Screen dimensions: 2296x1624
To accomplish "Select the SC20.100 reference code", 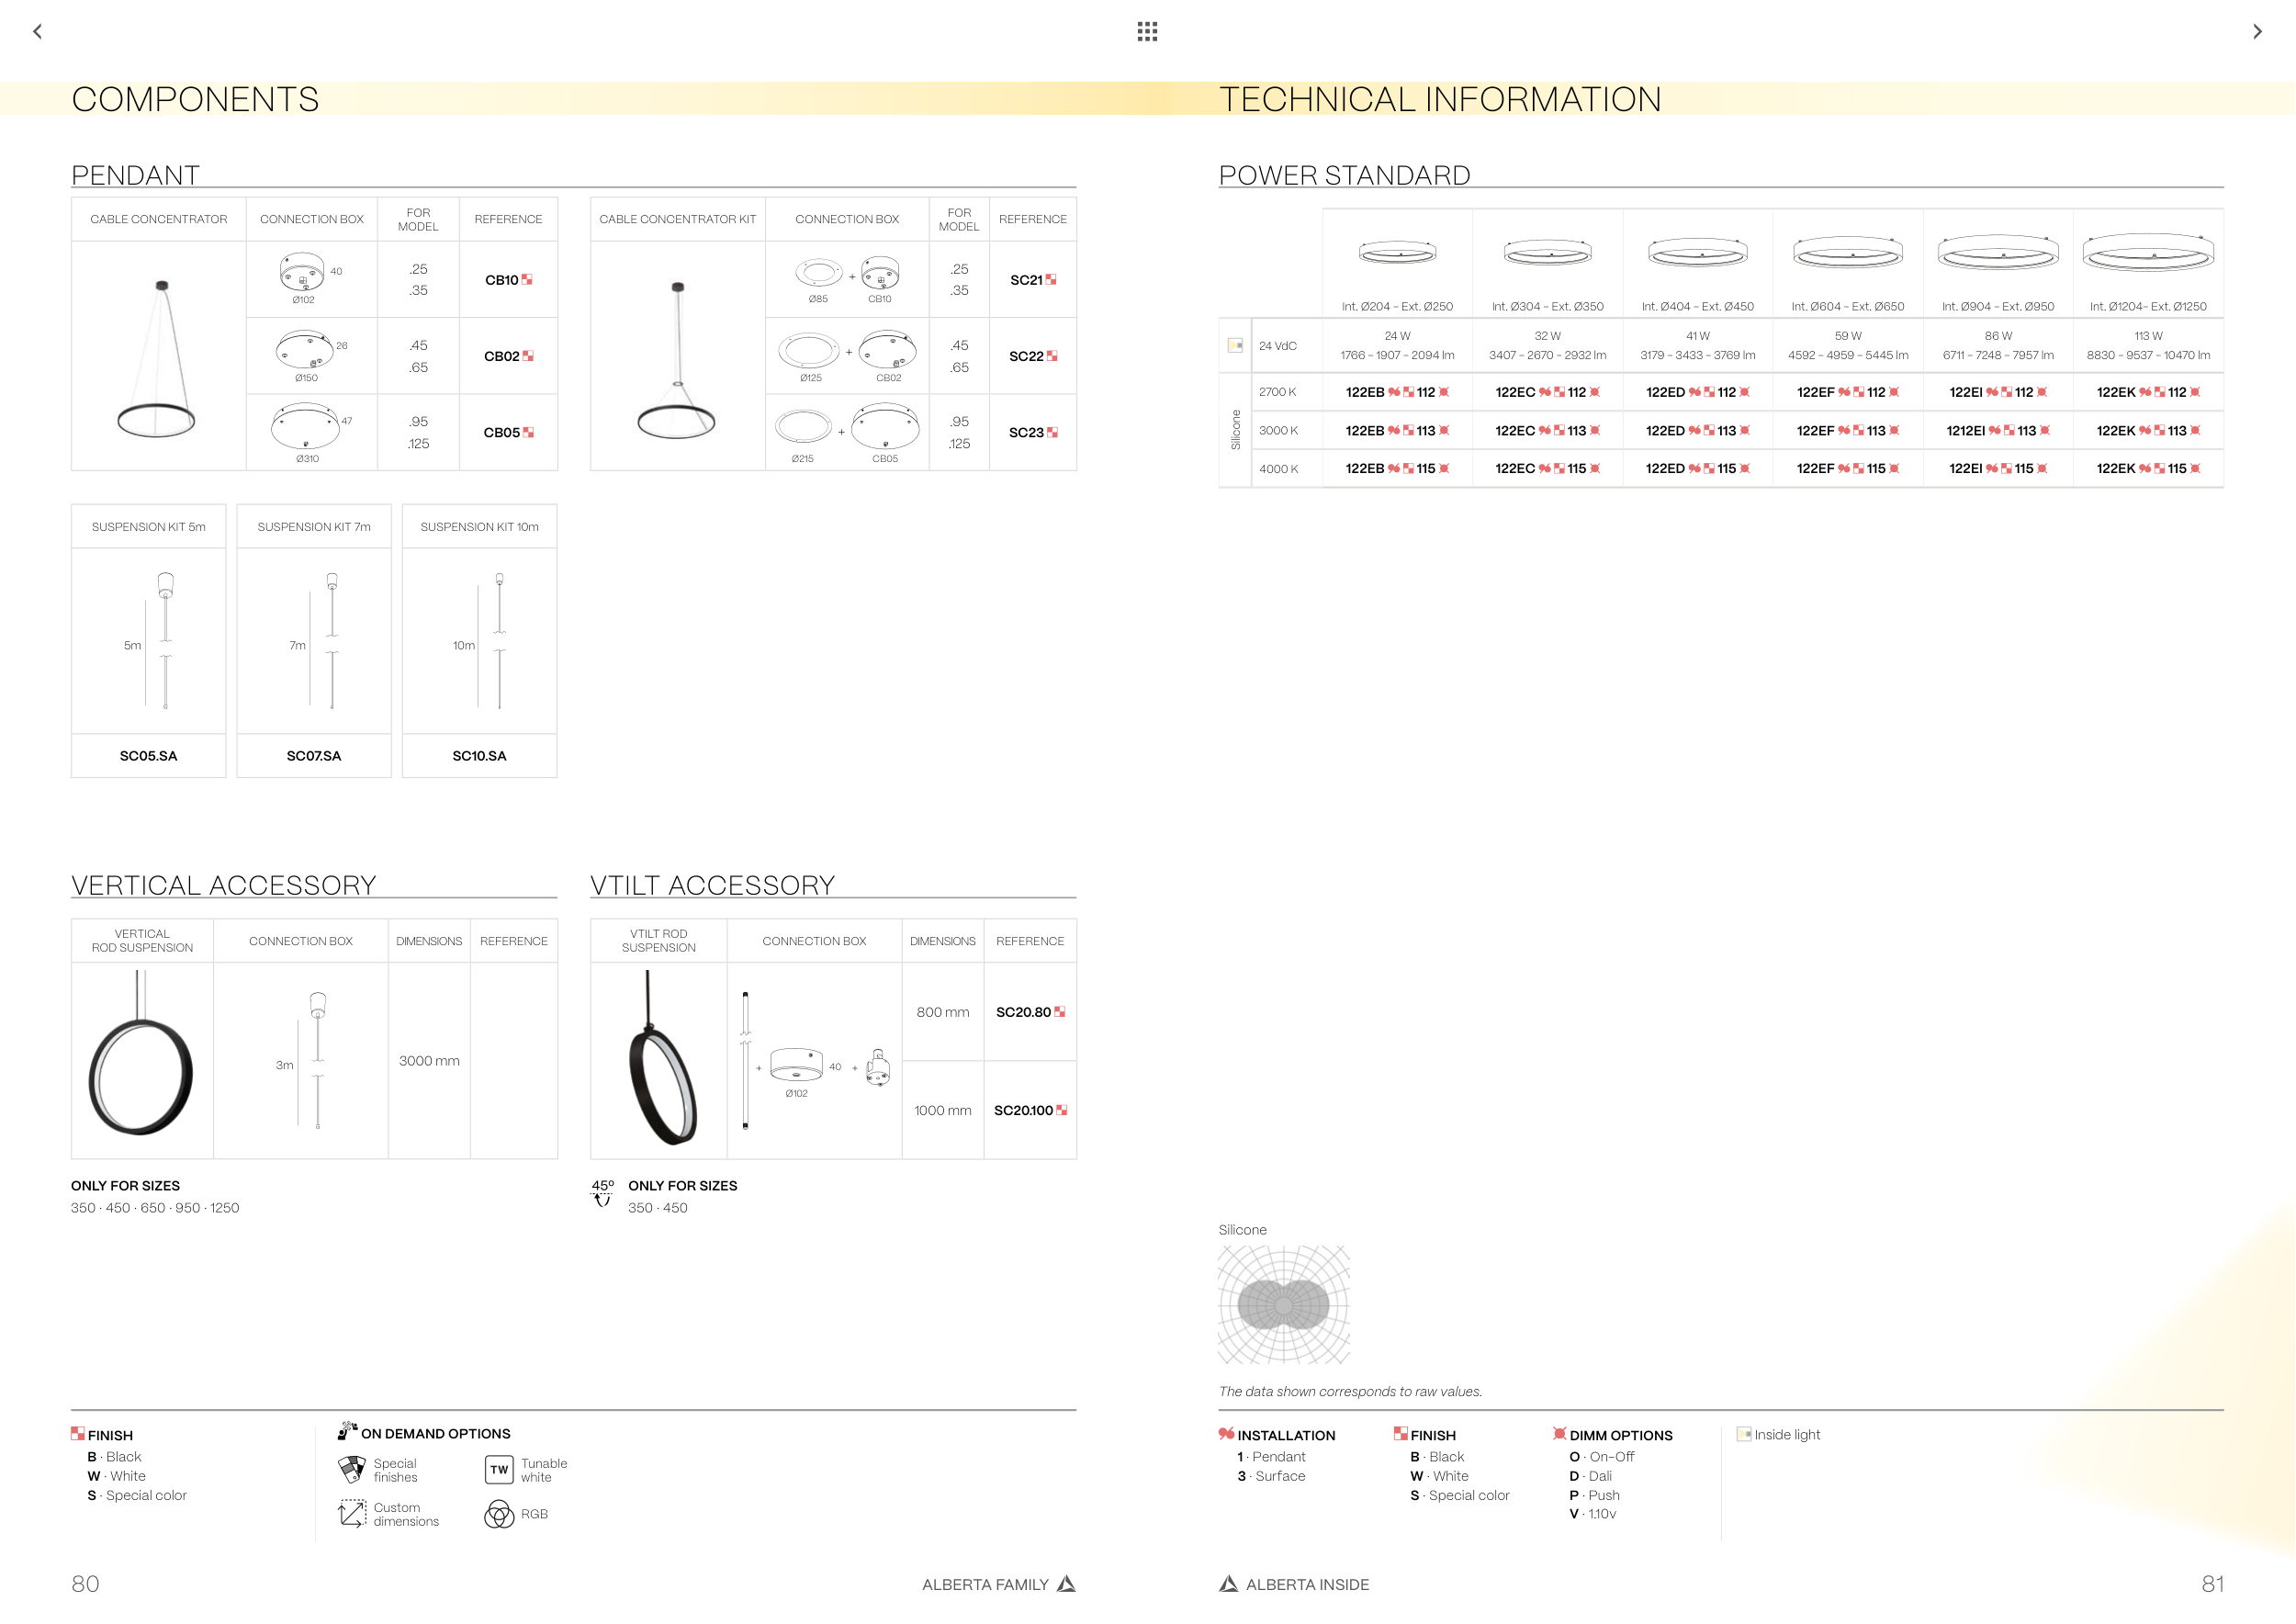I will 1024,1110.
